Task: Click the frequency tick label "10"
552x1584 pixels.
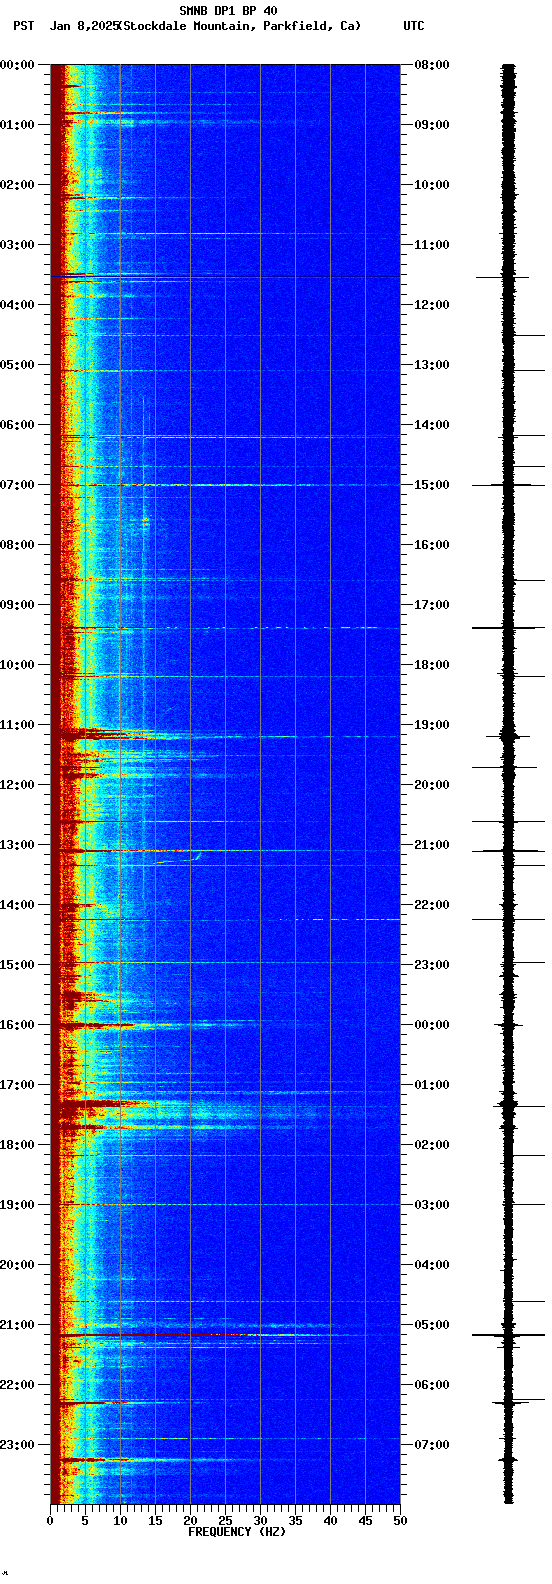Action: [120, 1521]
